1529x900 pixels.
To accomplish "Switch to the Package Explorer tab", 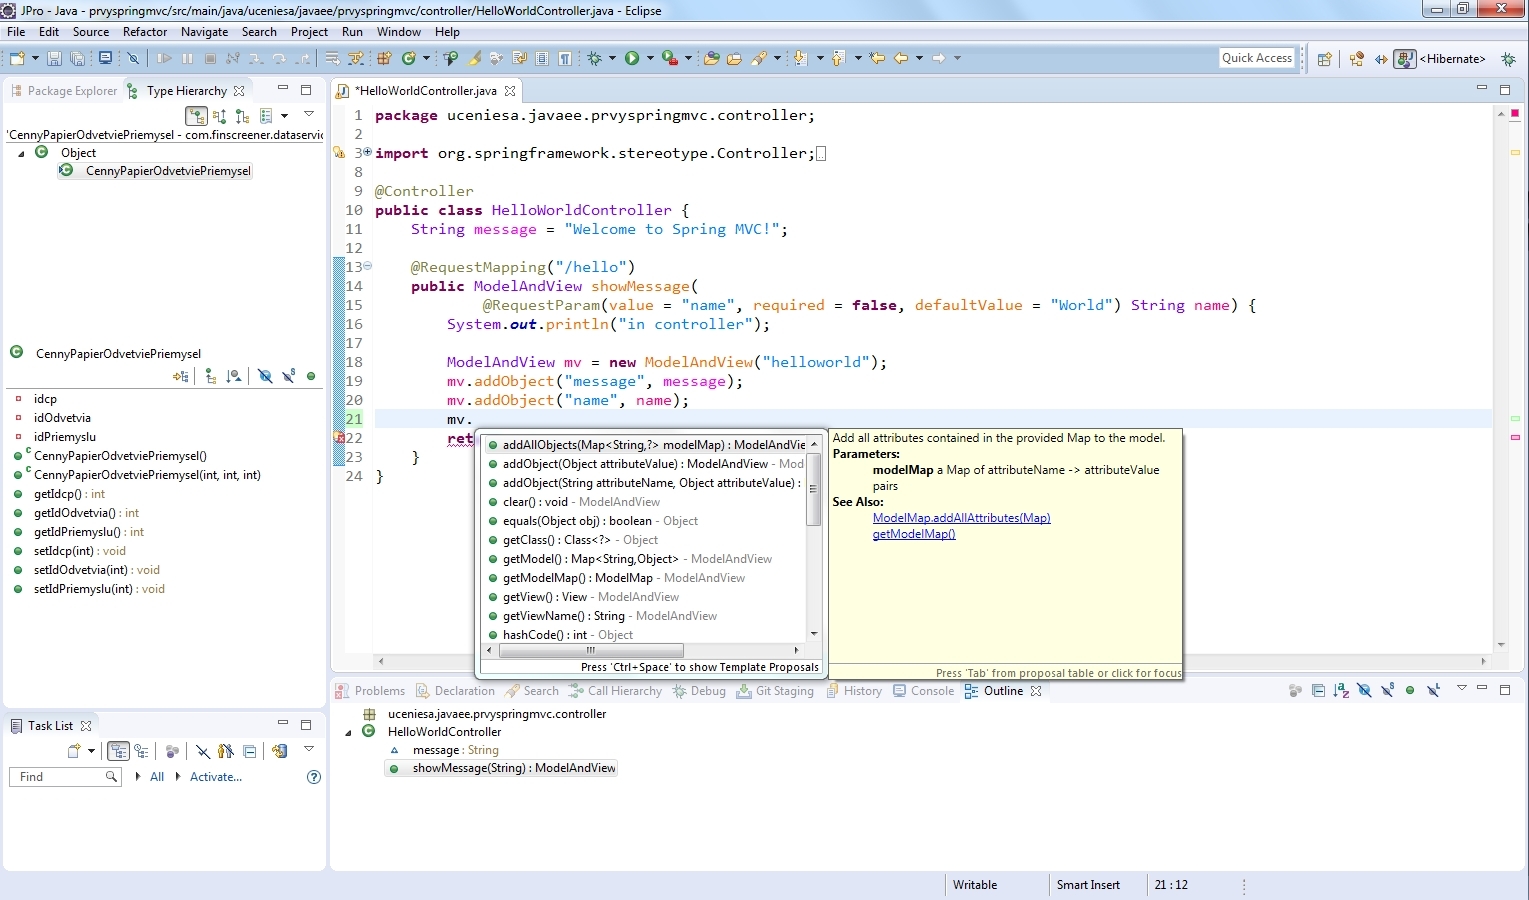I will pyautogui.click(x=64, y=91).
